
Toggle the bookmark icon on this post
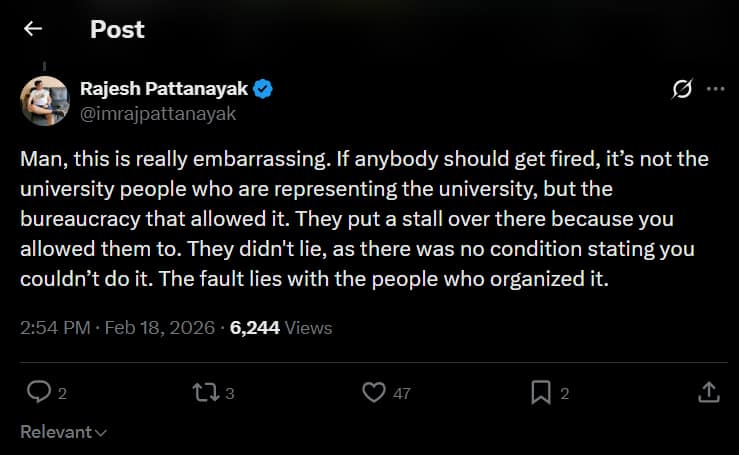[540, 392]
